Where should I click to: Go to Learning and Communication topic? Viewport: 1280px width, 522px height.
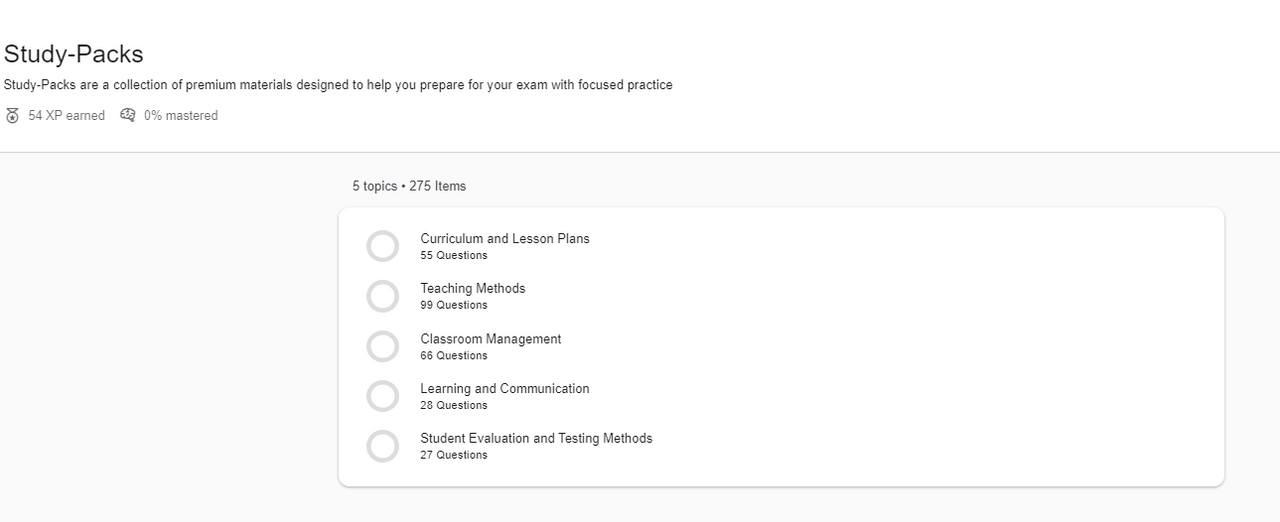504,389
